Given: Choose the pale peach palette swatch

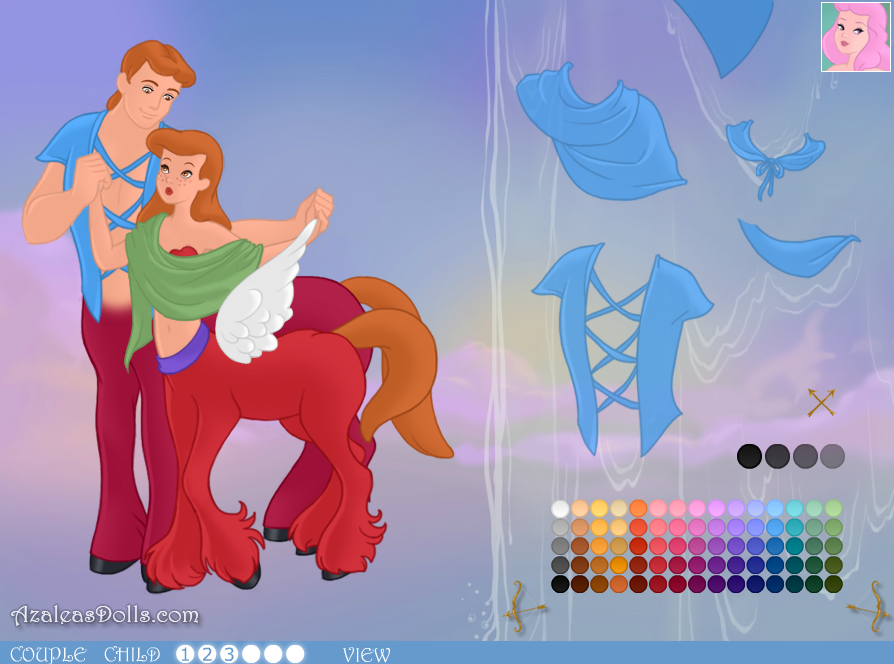Looking at the screenshot, I should (x=580, y=508).
